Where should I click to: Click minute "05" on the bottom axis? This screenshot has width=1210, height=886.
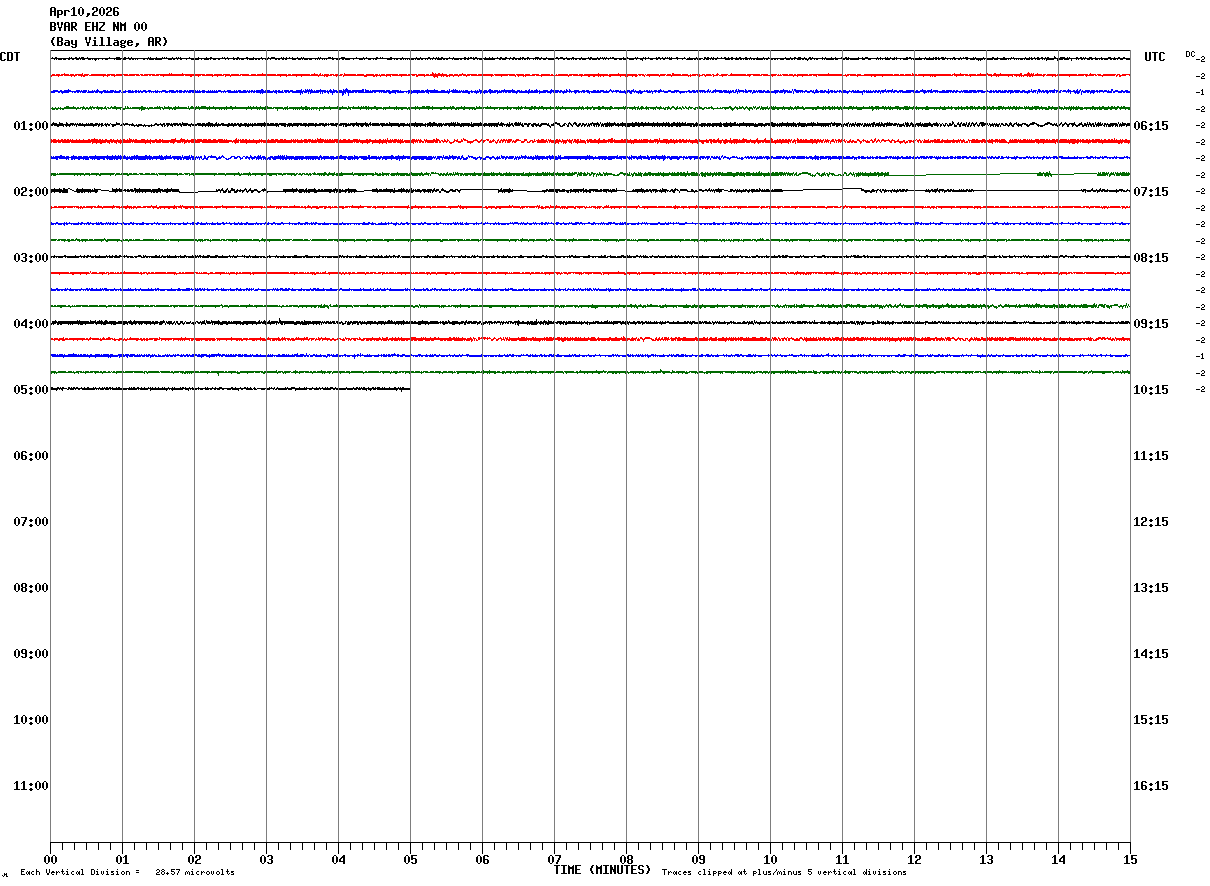[x=410, y=860]
